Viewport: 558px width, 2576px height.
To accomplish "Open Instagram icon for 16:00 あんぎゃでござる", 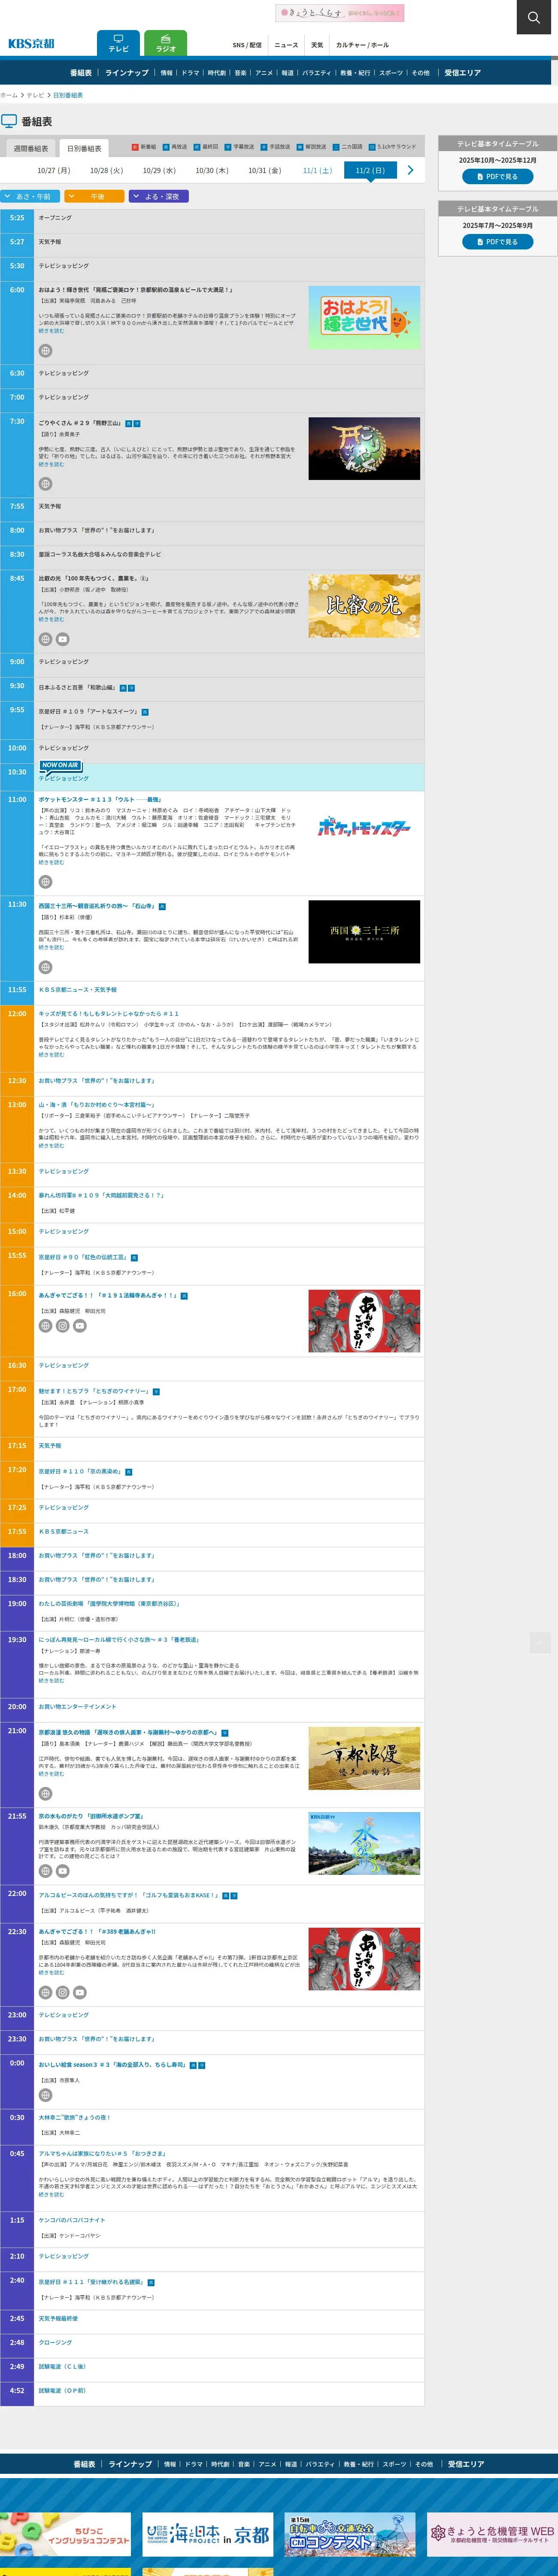I will coord(62,1326).
